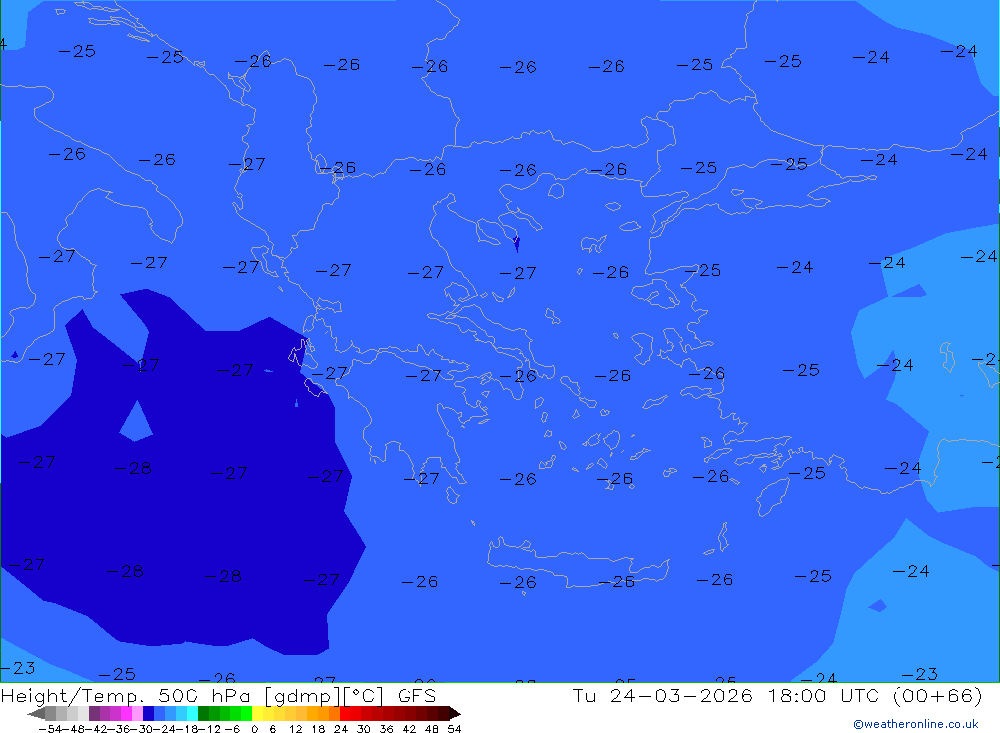Click the '0' legend scale label
The width and height of the screenshot is (1000, 733).
coord(254,729)
